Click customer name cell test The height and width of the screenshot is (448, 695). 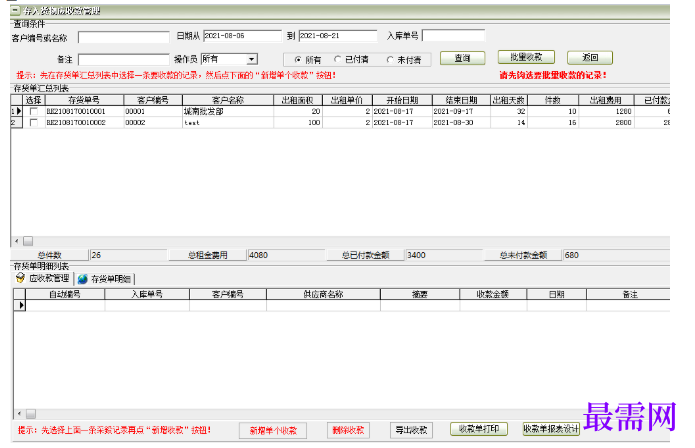pos(228,123)
